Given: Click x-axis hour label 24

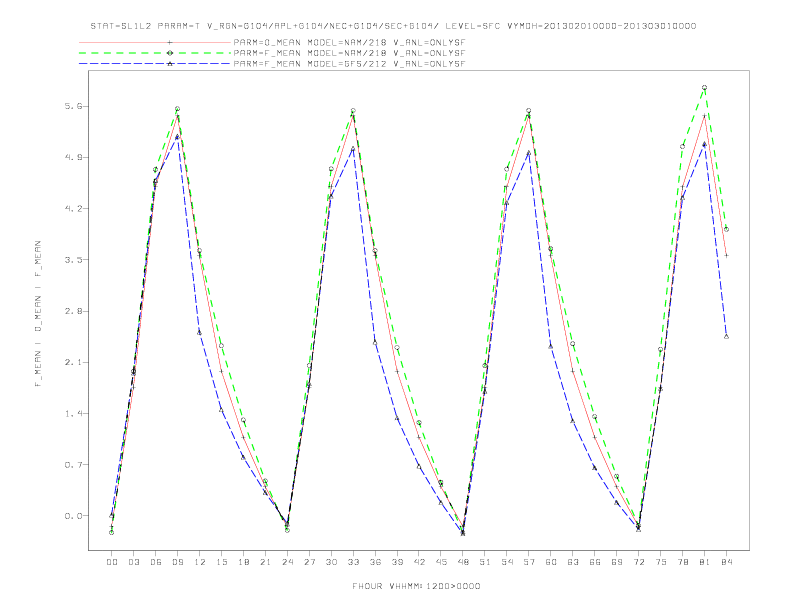Looking at the screenshot, I should click(287, 562).
